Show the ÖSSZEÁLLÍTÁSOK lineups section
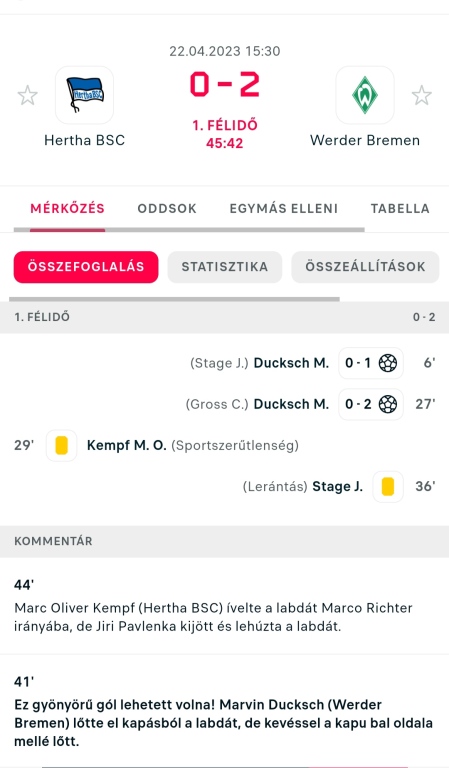 (365, 267)
